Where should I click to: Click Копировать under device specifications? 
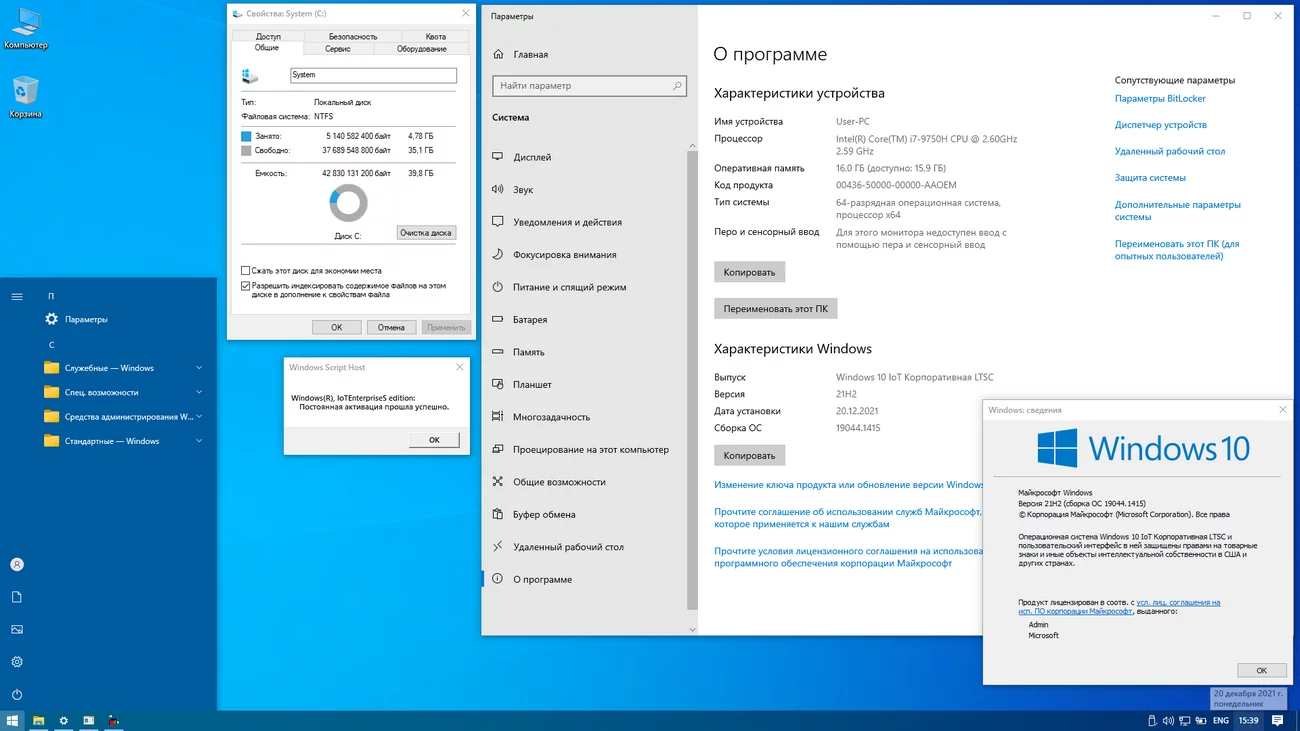coord(750,272)
